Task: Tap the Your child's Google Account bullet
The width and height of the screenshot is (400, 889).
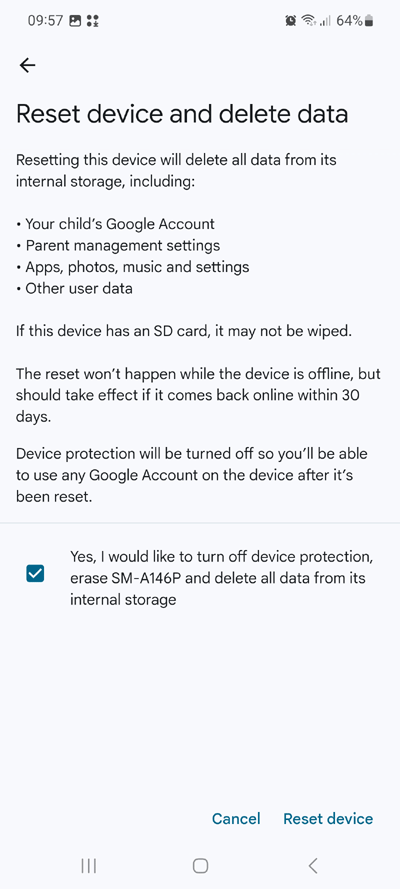Action: tap(116, 224)
